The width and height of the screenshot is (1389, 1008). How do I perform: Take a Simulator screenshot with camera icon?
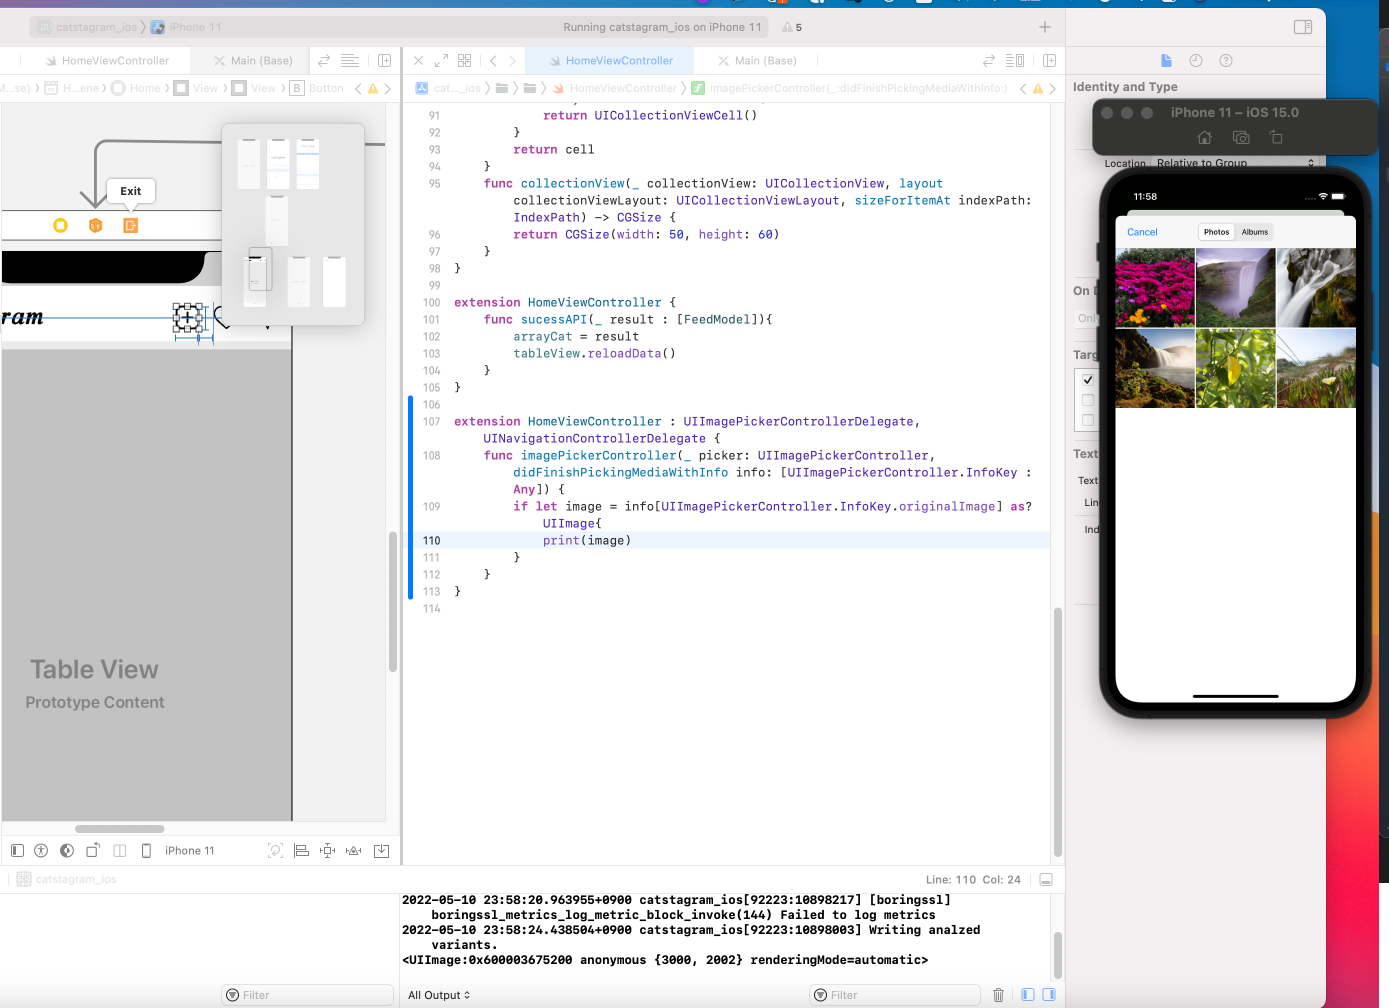[x=1241, y=138]
